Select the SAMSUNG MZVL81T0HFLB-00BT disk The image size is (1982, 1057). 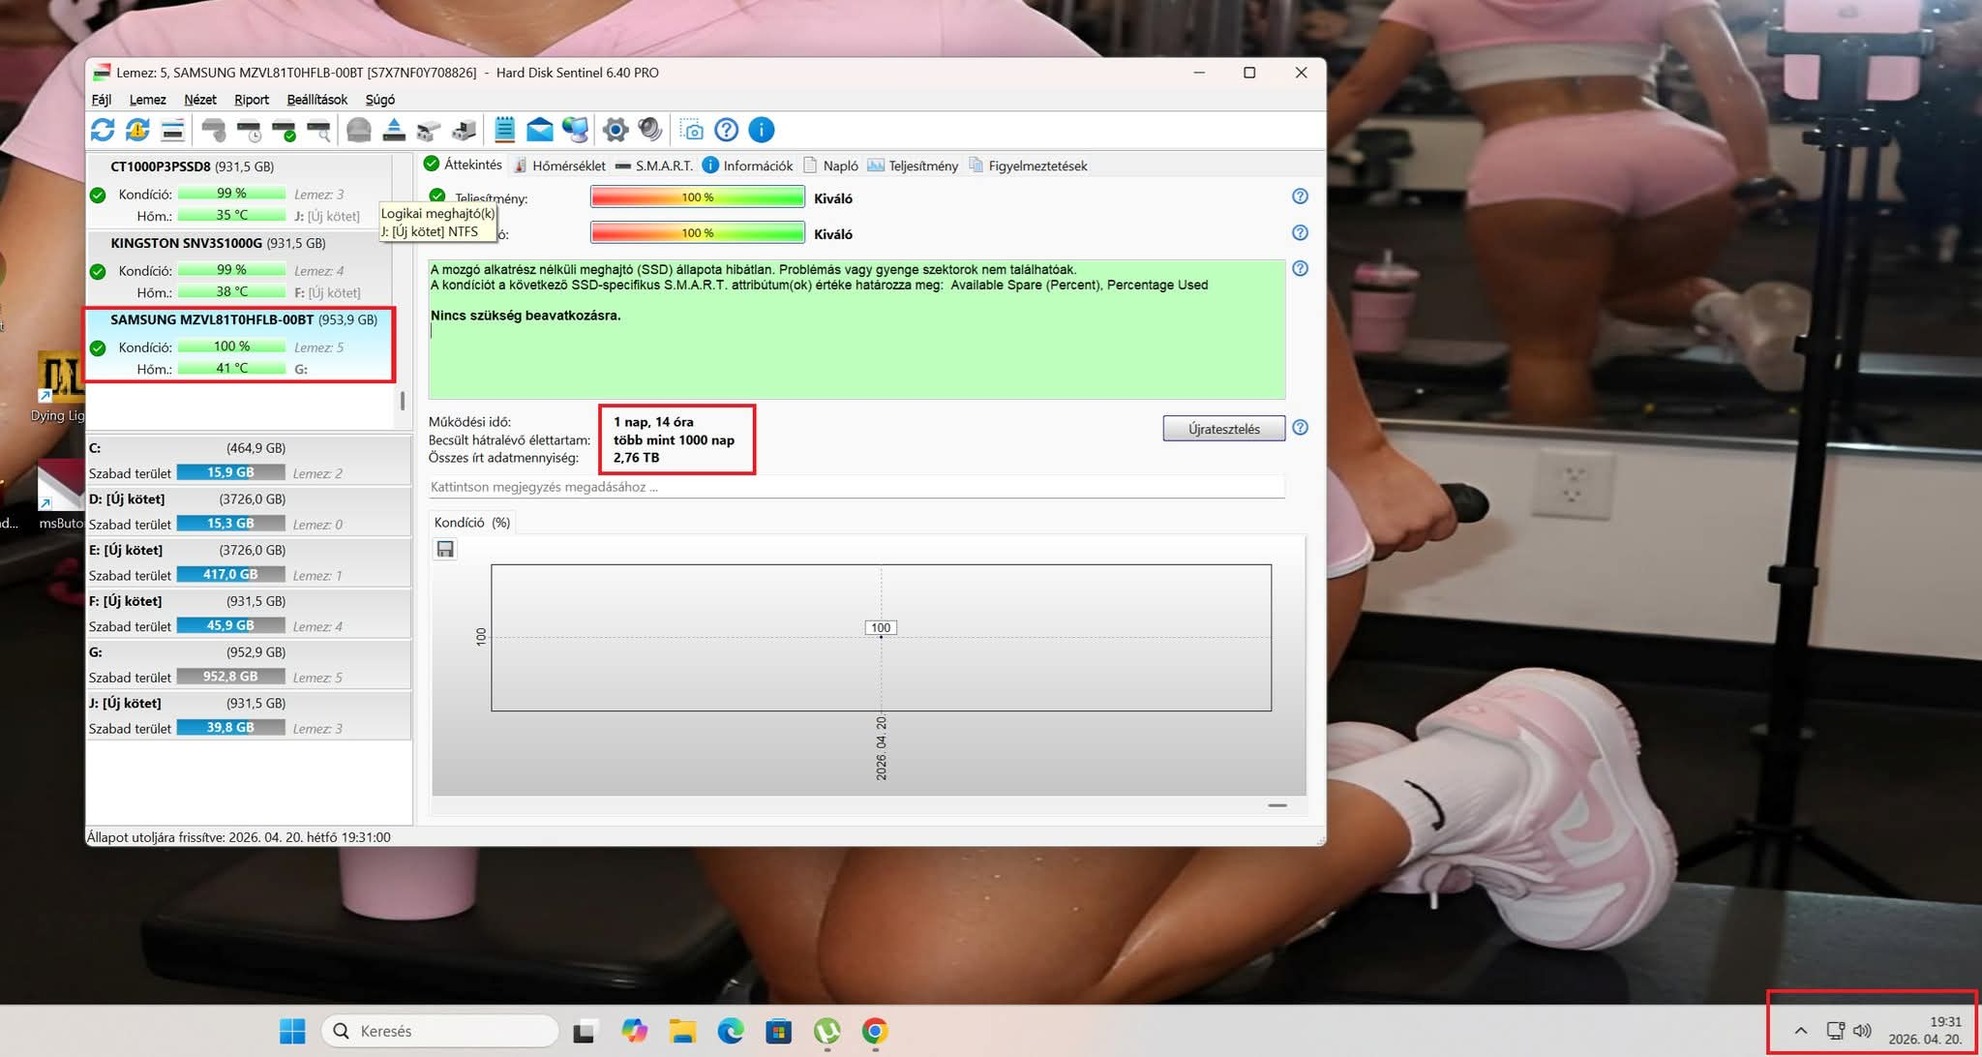[x=239, y=345]
